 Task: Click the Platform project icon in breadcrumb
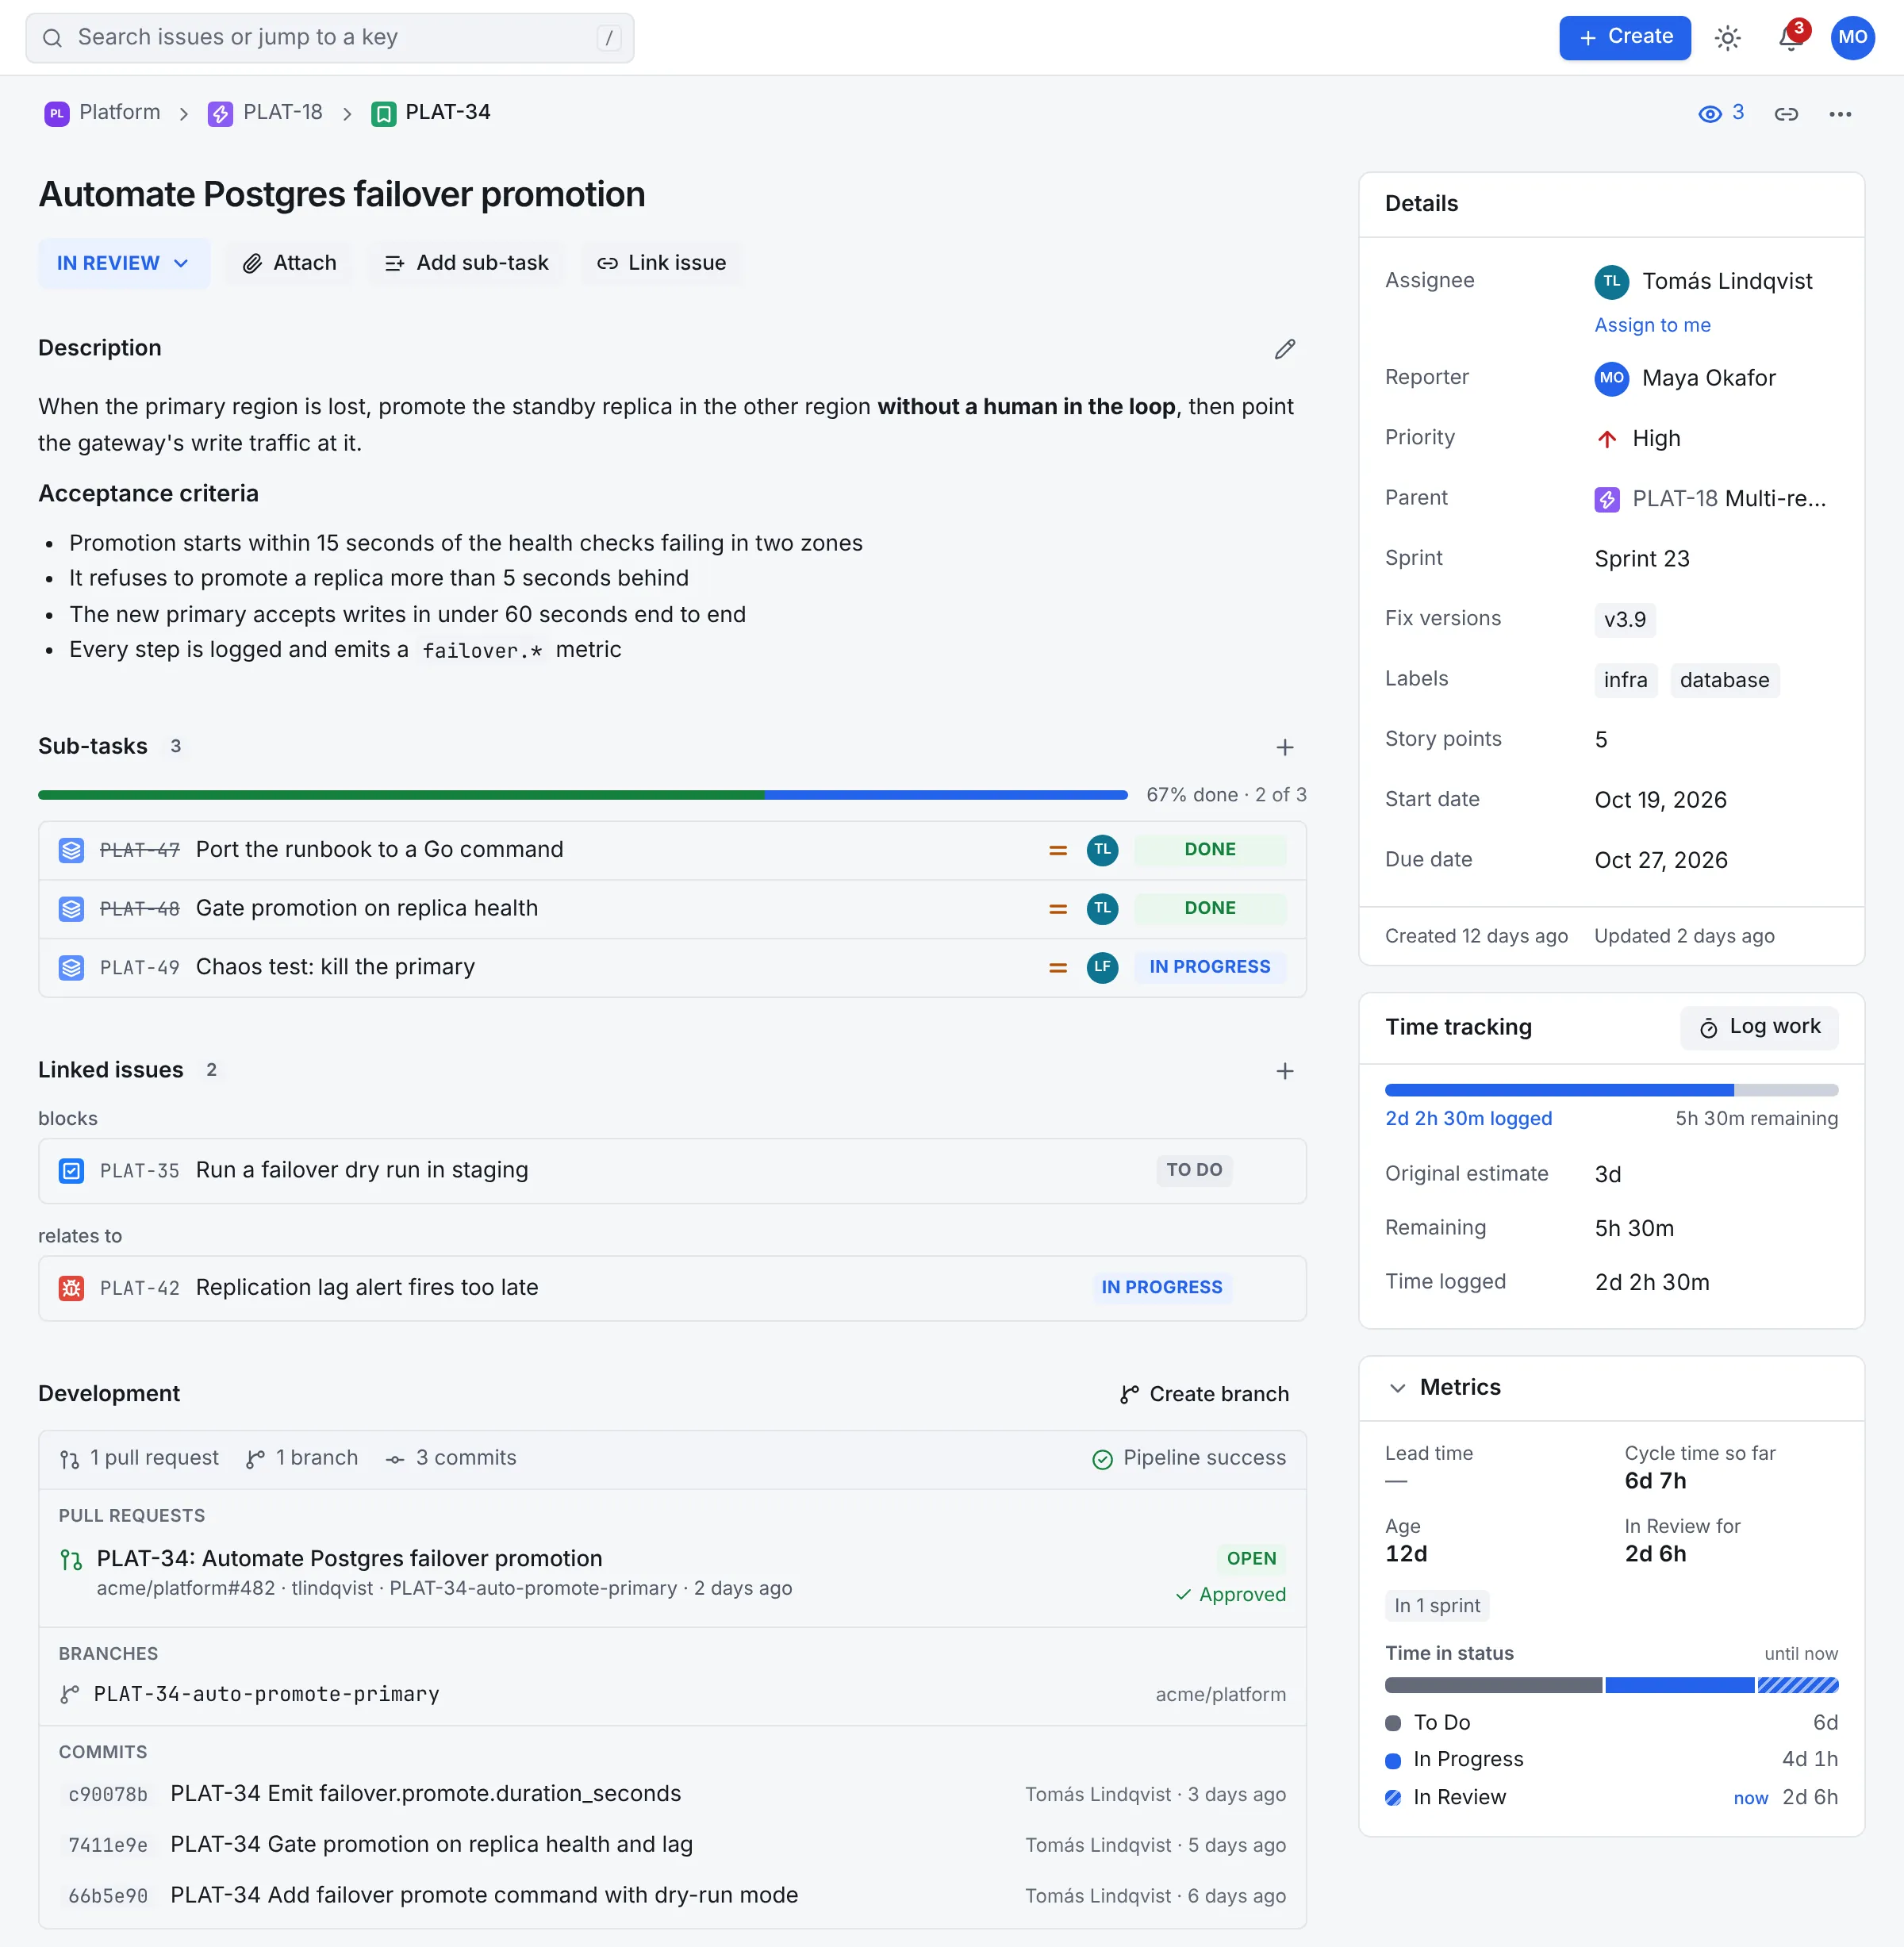[x=57, y=113]
